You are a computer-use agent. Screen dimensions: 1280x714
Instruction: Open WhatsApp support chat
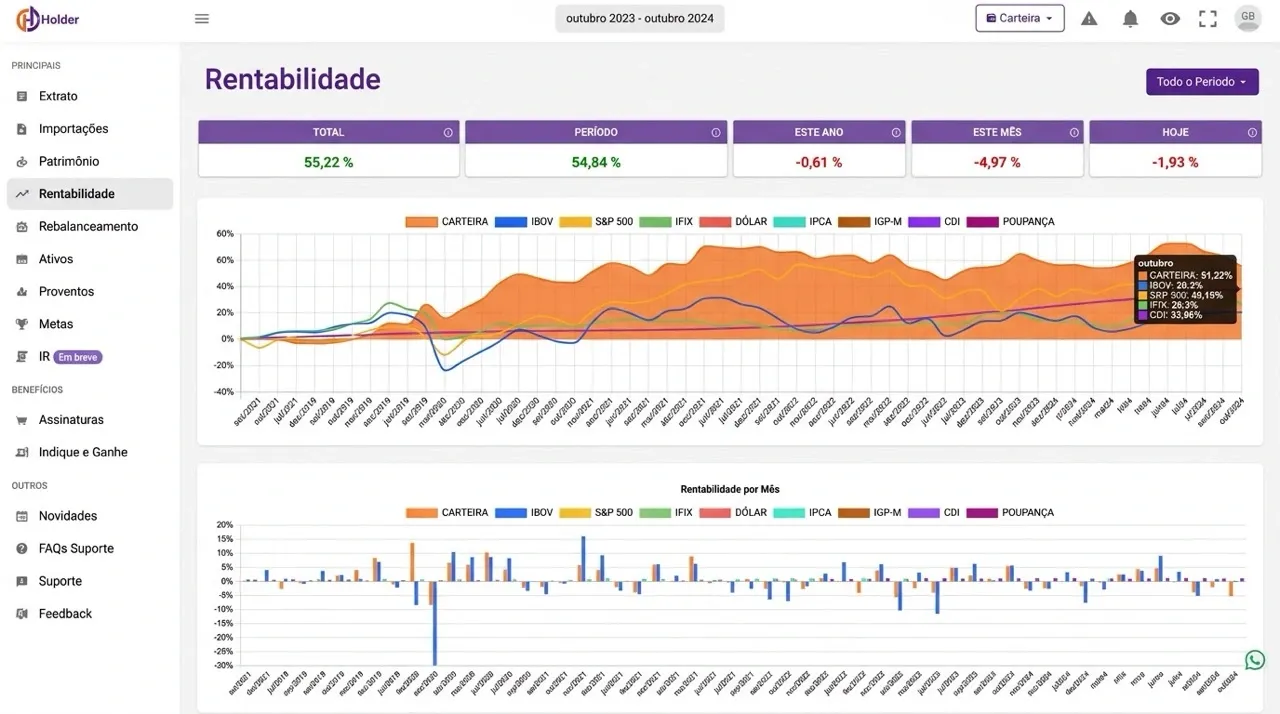coord(1254,660)
